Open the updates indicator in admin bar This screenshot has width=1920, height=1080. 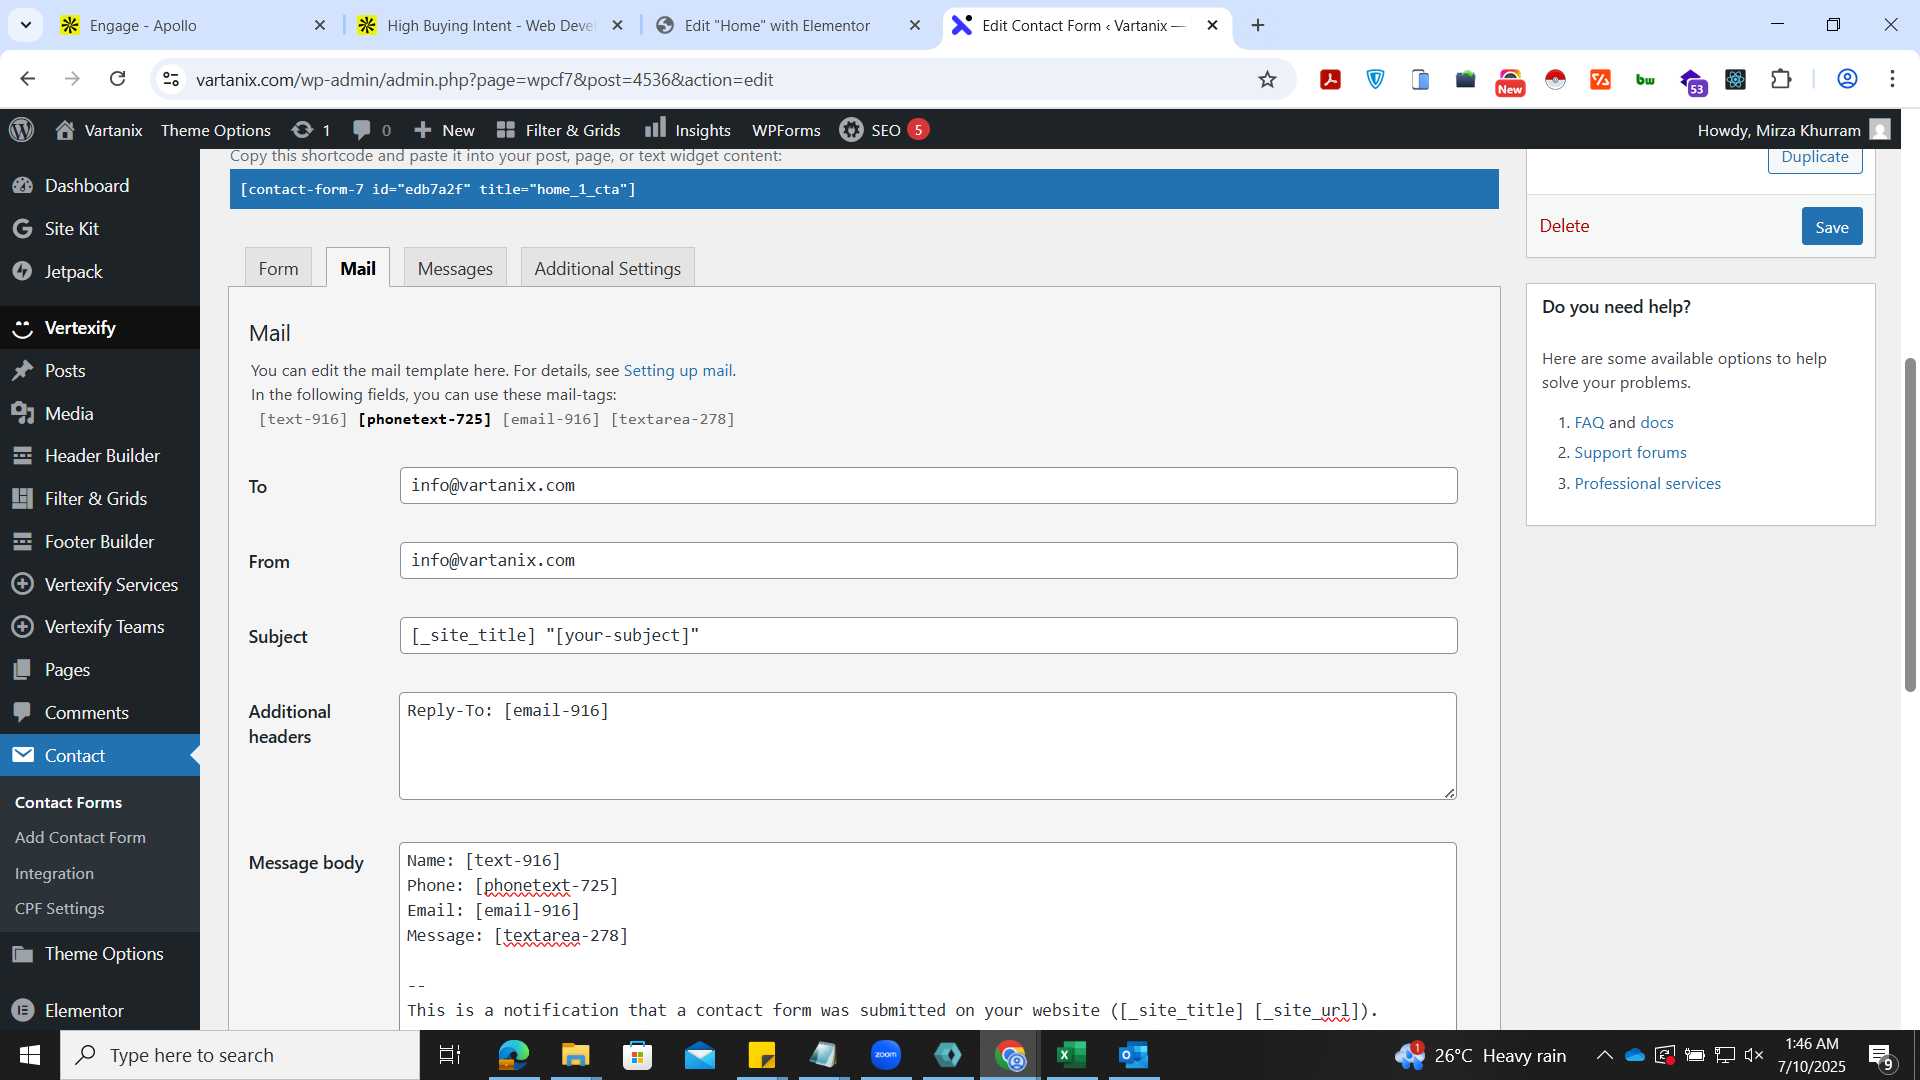coord(310,130)
